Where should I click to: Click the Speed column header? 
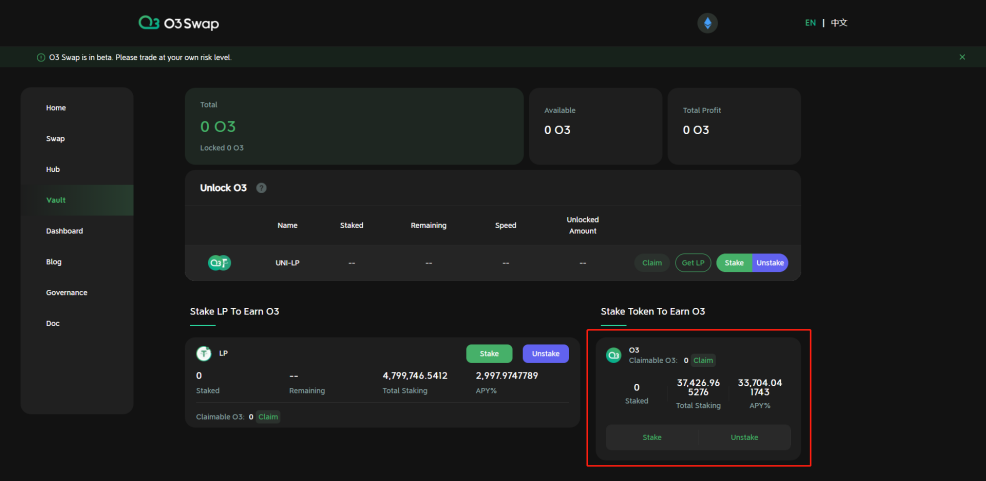[x=506, y=225]
